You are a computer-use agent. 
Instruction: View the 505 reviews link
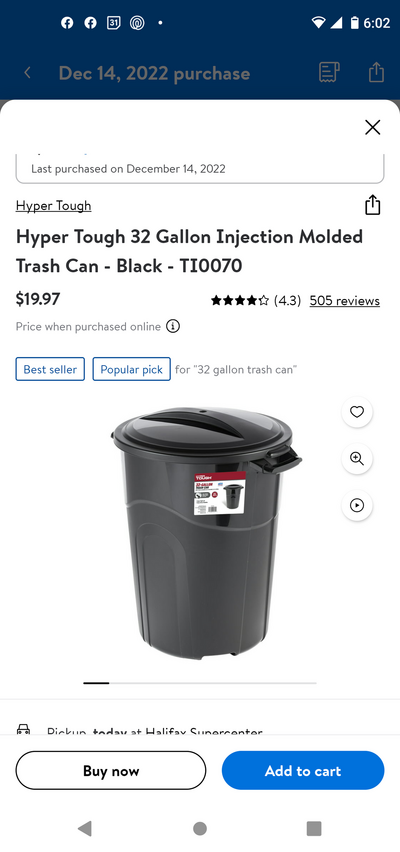pyautogui.click(x=345, y=300)
